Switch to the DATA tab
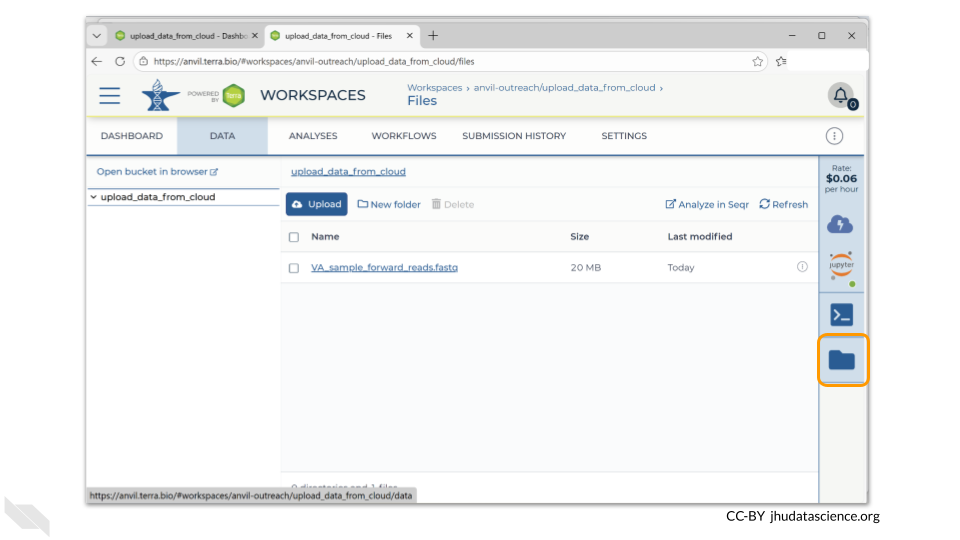Screen dimensions: 960x540 [x=222, y=136]
